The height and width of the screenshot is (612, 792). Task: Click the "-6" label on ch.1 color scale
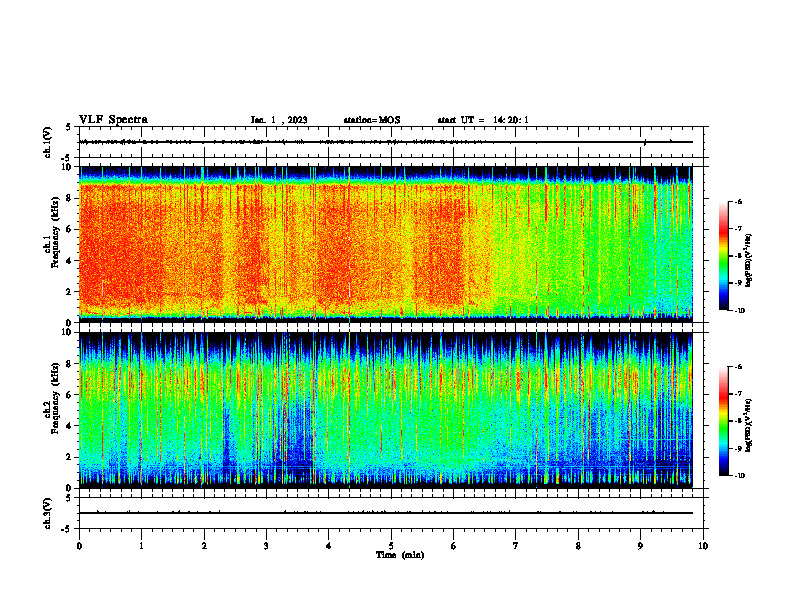(x=739, y=202)
